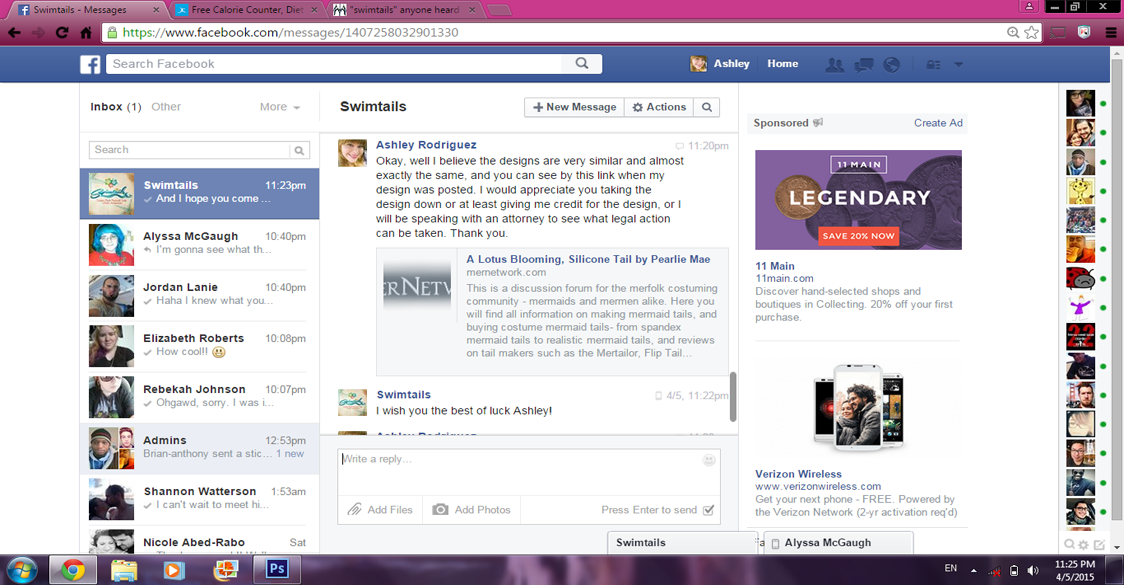Open the Friend Requests icon
This screenshot has width=1124, height=585.
[x=834, y=64]
